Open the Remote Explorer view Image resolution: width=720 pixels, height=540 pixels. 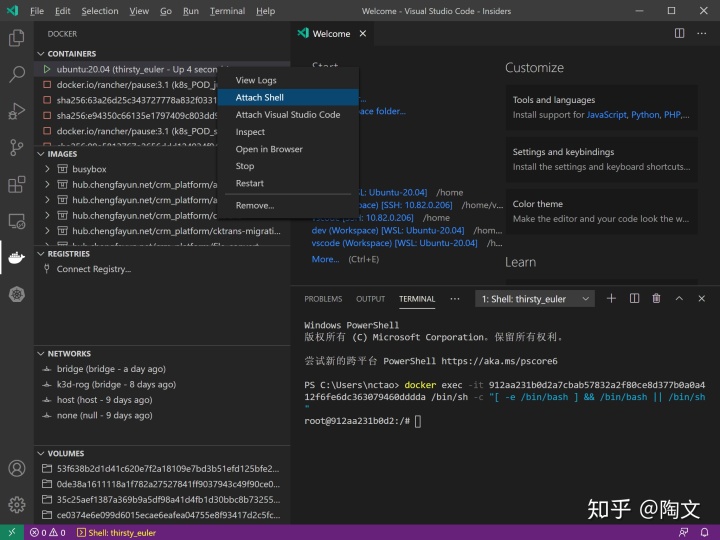[x=17, y=221]
